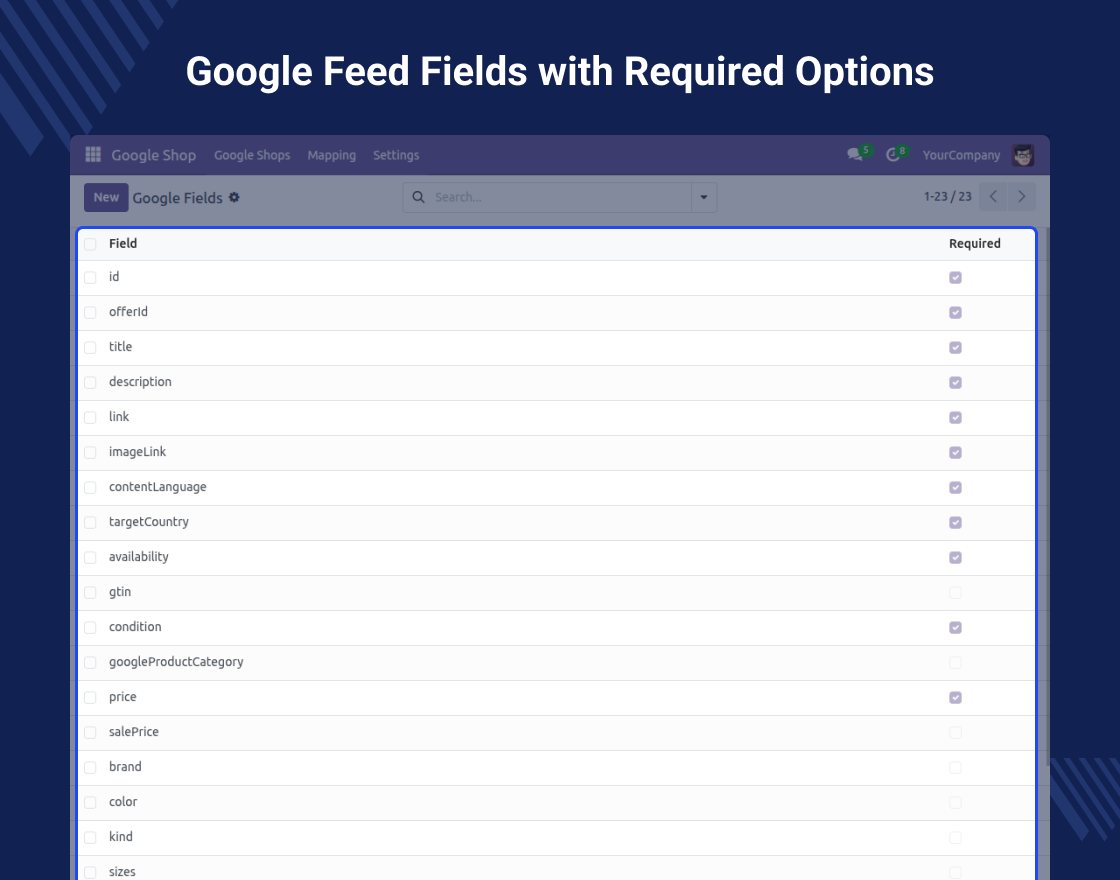The width and height of the screenshot is (1120, 880).
Task: Select the description row checkbox
Action: pyautogui.click(x=90, y=383)
